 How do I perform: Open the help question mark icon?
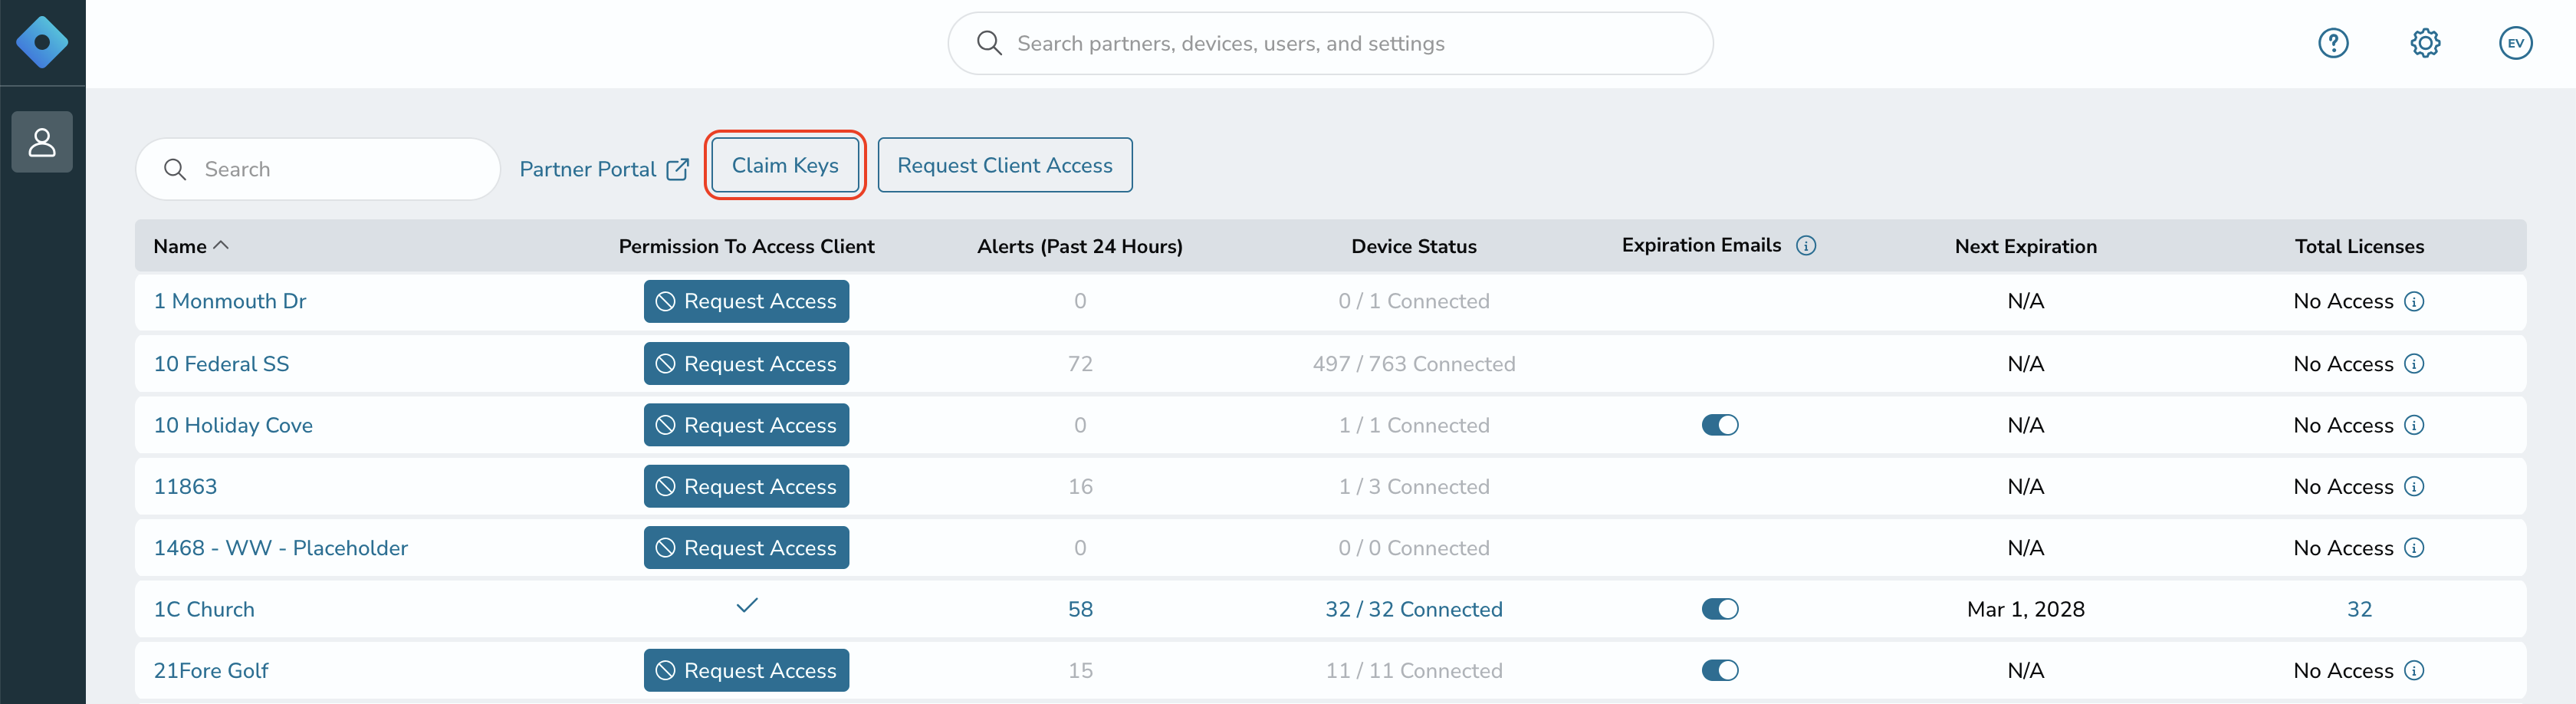point(2333,43)
